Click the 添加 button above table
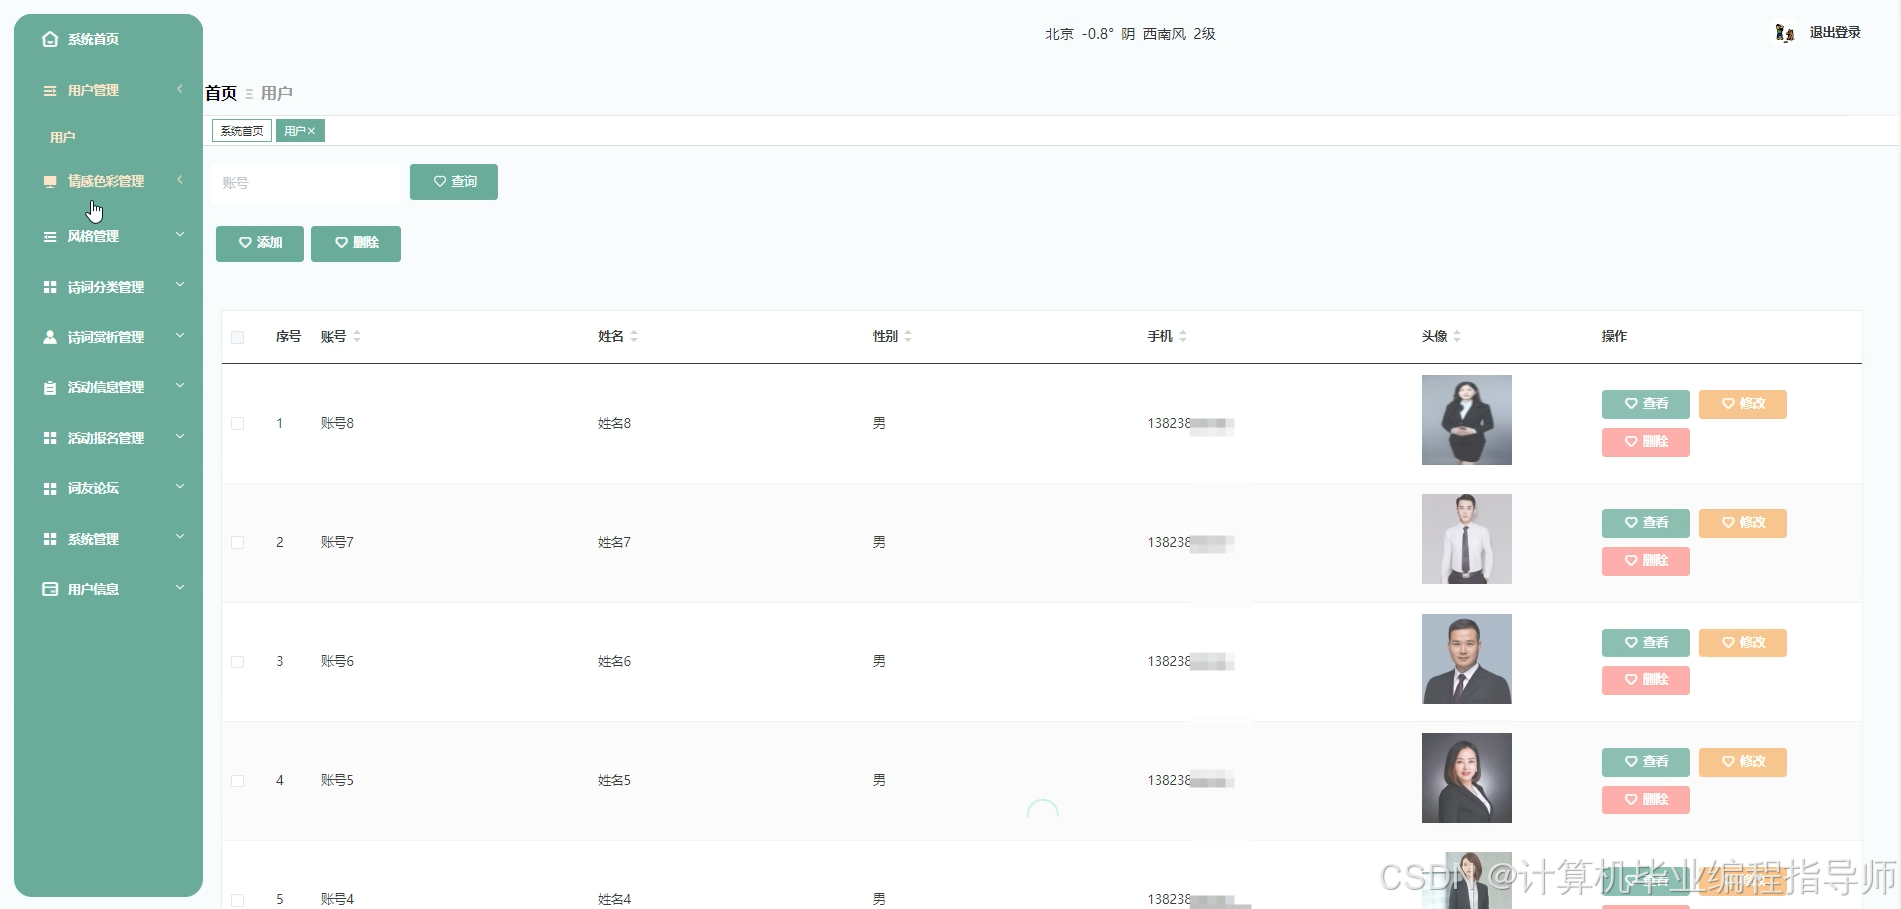This screenshot has height=909, width=1901. pos(260,243)
